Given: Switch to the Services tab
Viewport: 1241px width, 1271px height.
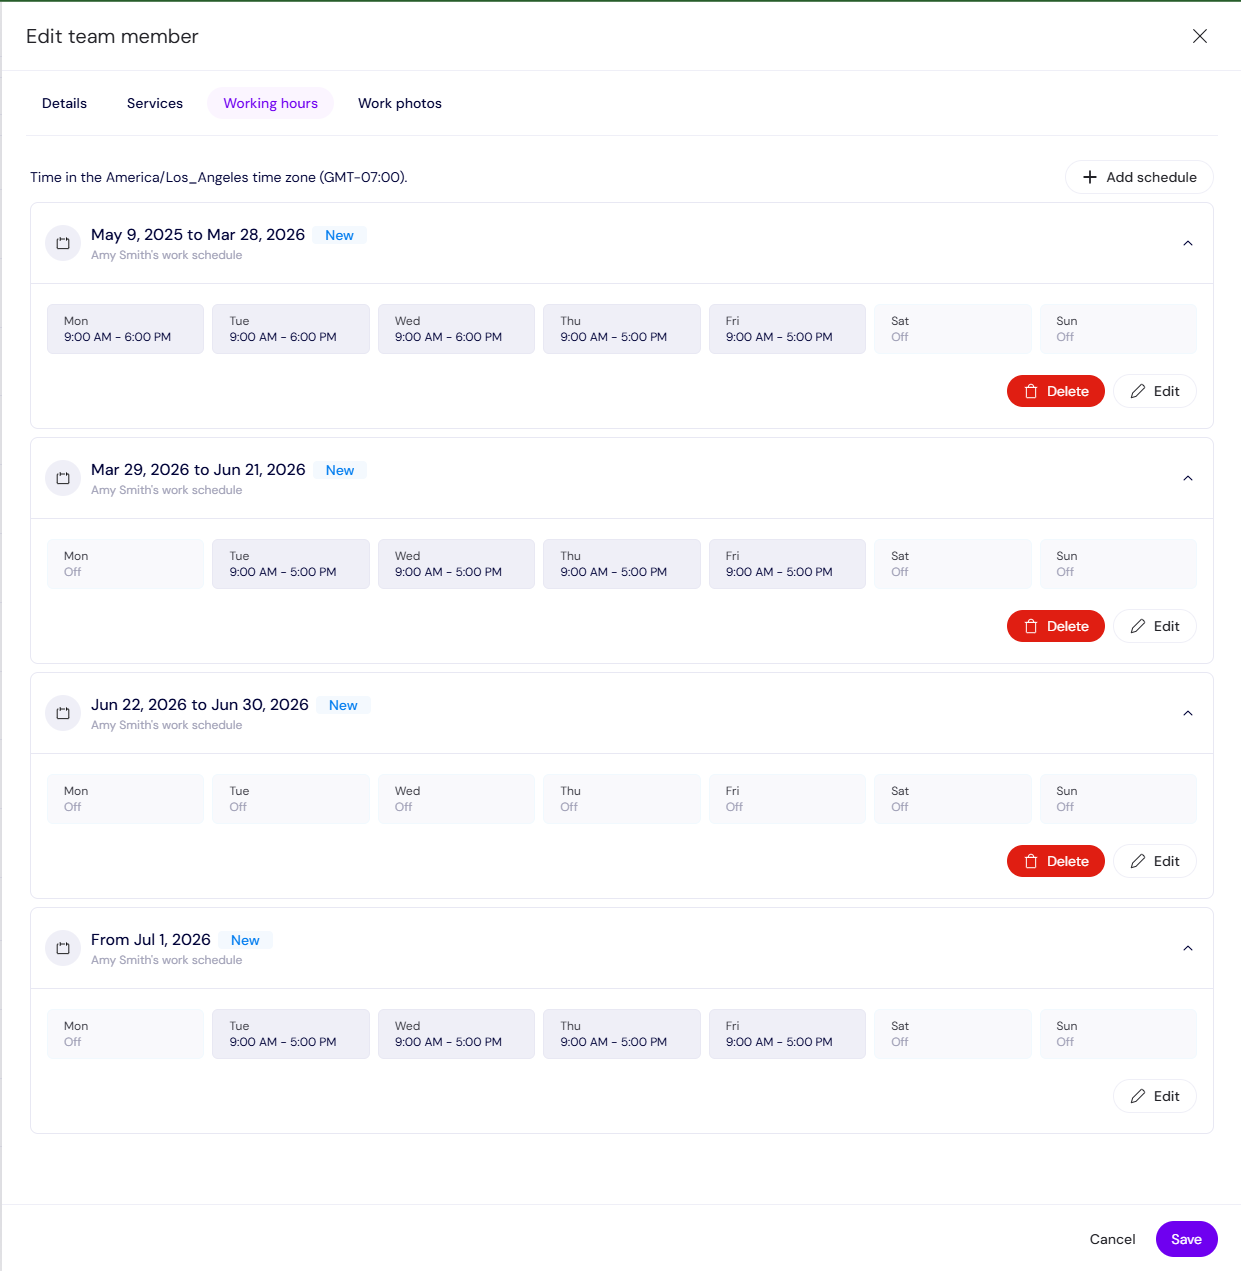Looking at the screenshot, I should click(x=154, y=103).
